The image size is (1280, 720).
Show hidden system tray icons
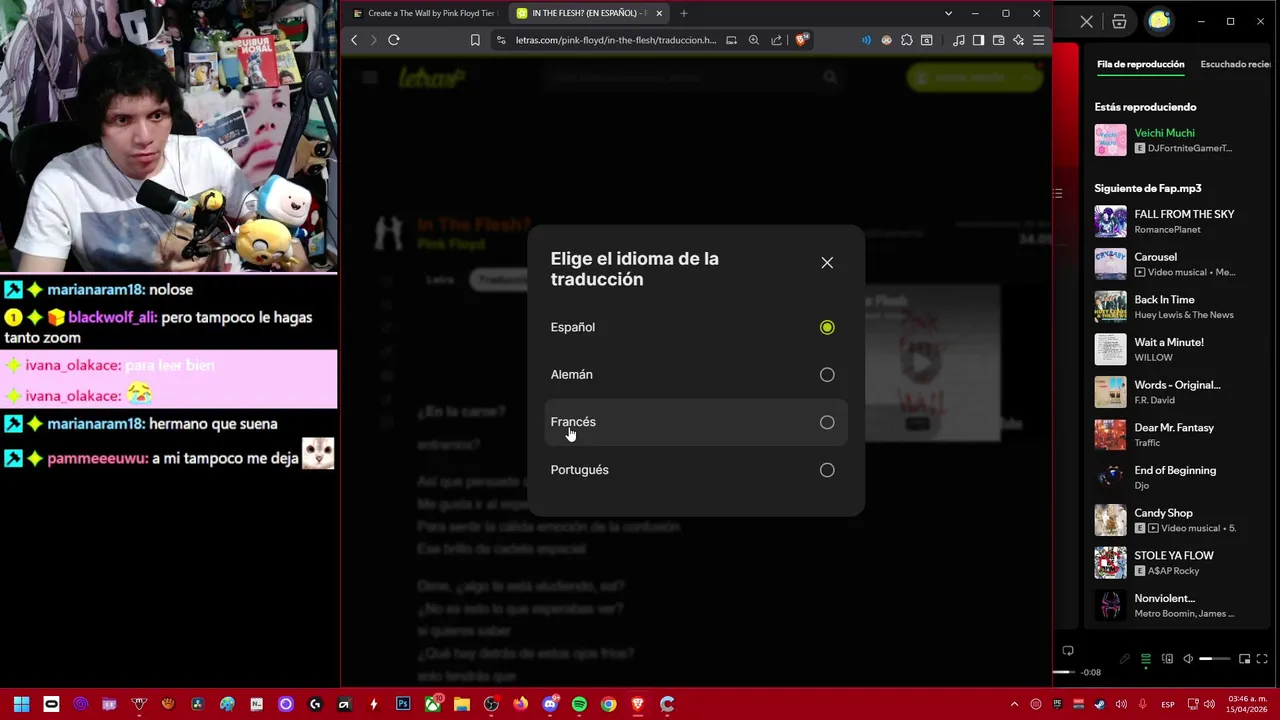(x=1014, y=705)
